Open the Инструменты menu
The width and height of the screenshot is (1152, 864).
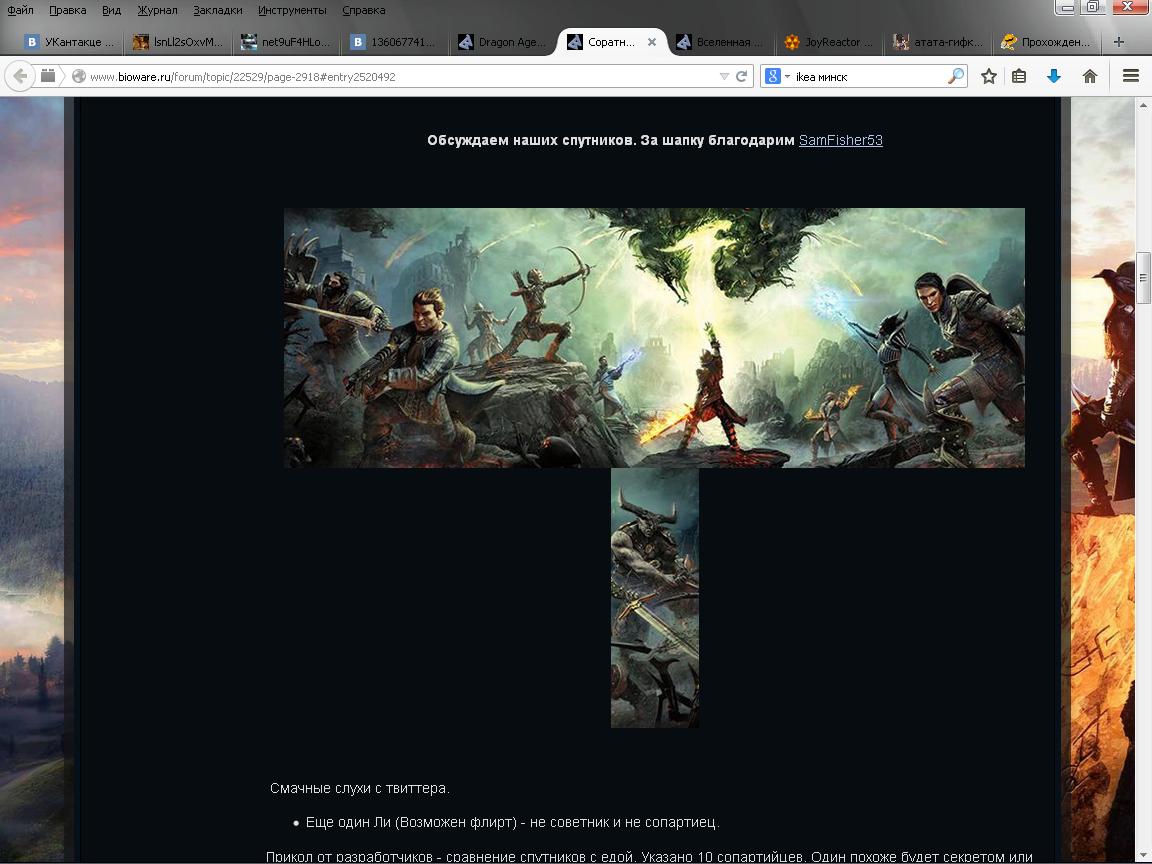[292, 10]
